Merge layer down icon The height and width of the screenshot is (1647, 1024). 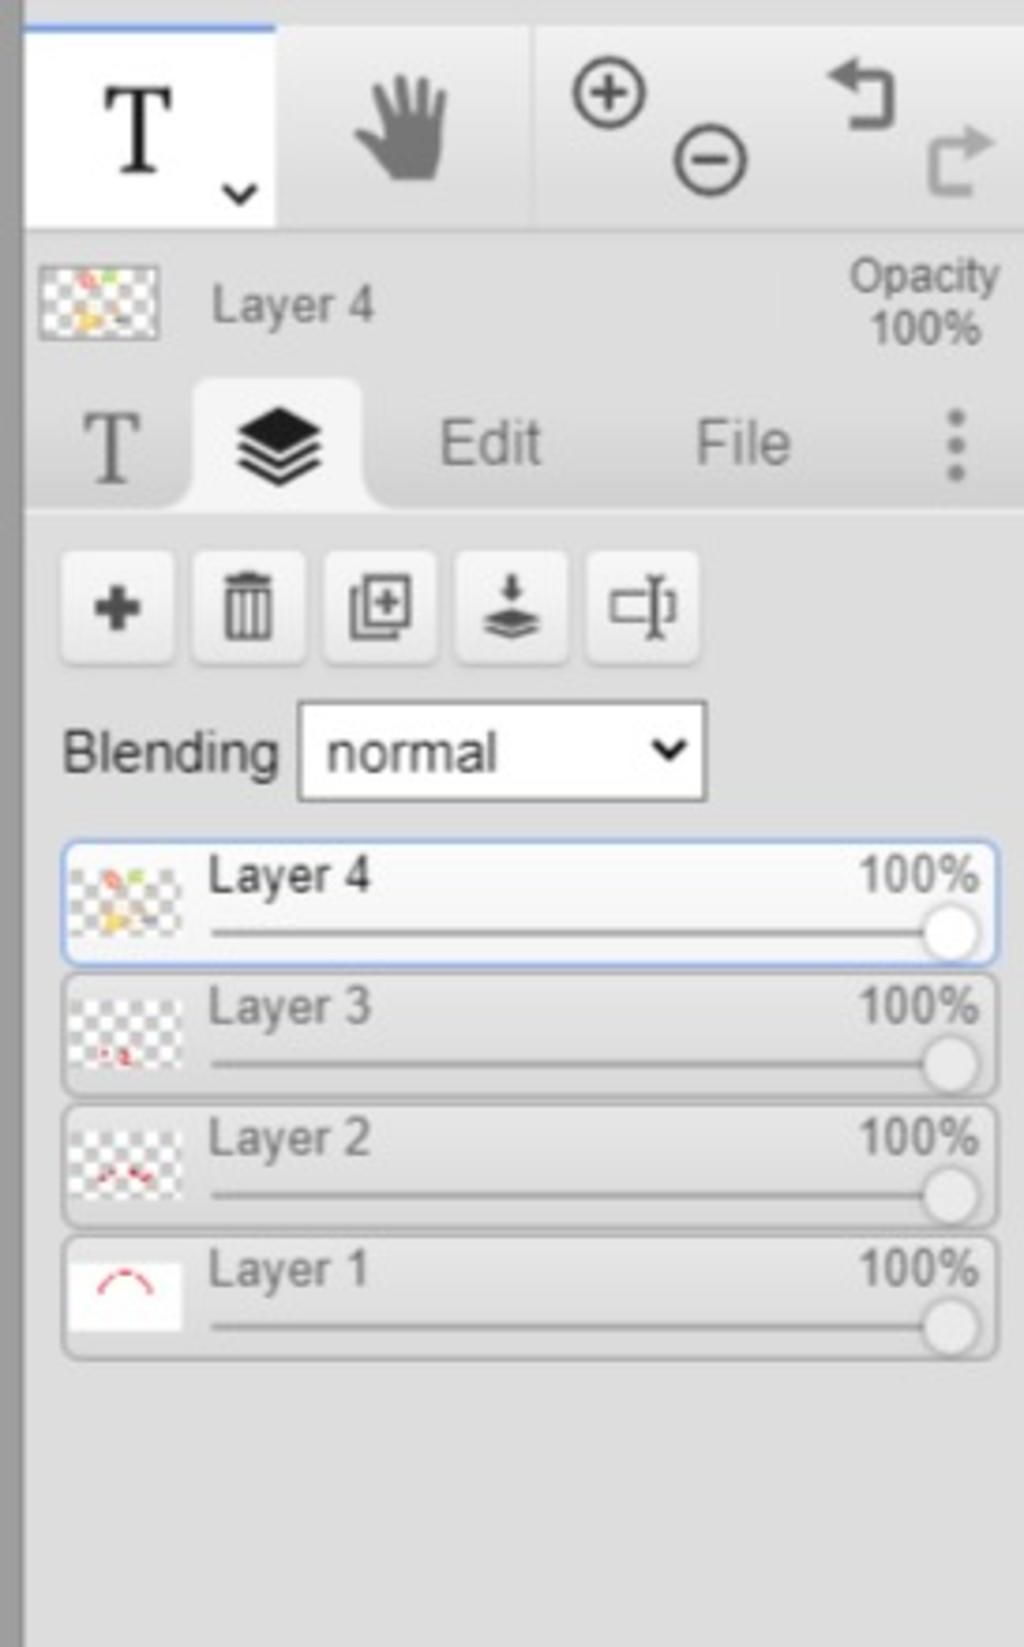(x=511, y=607)
